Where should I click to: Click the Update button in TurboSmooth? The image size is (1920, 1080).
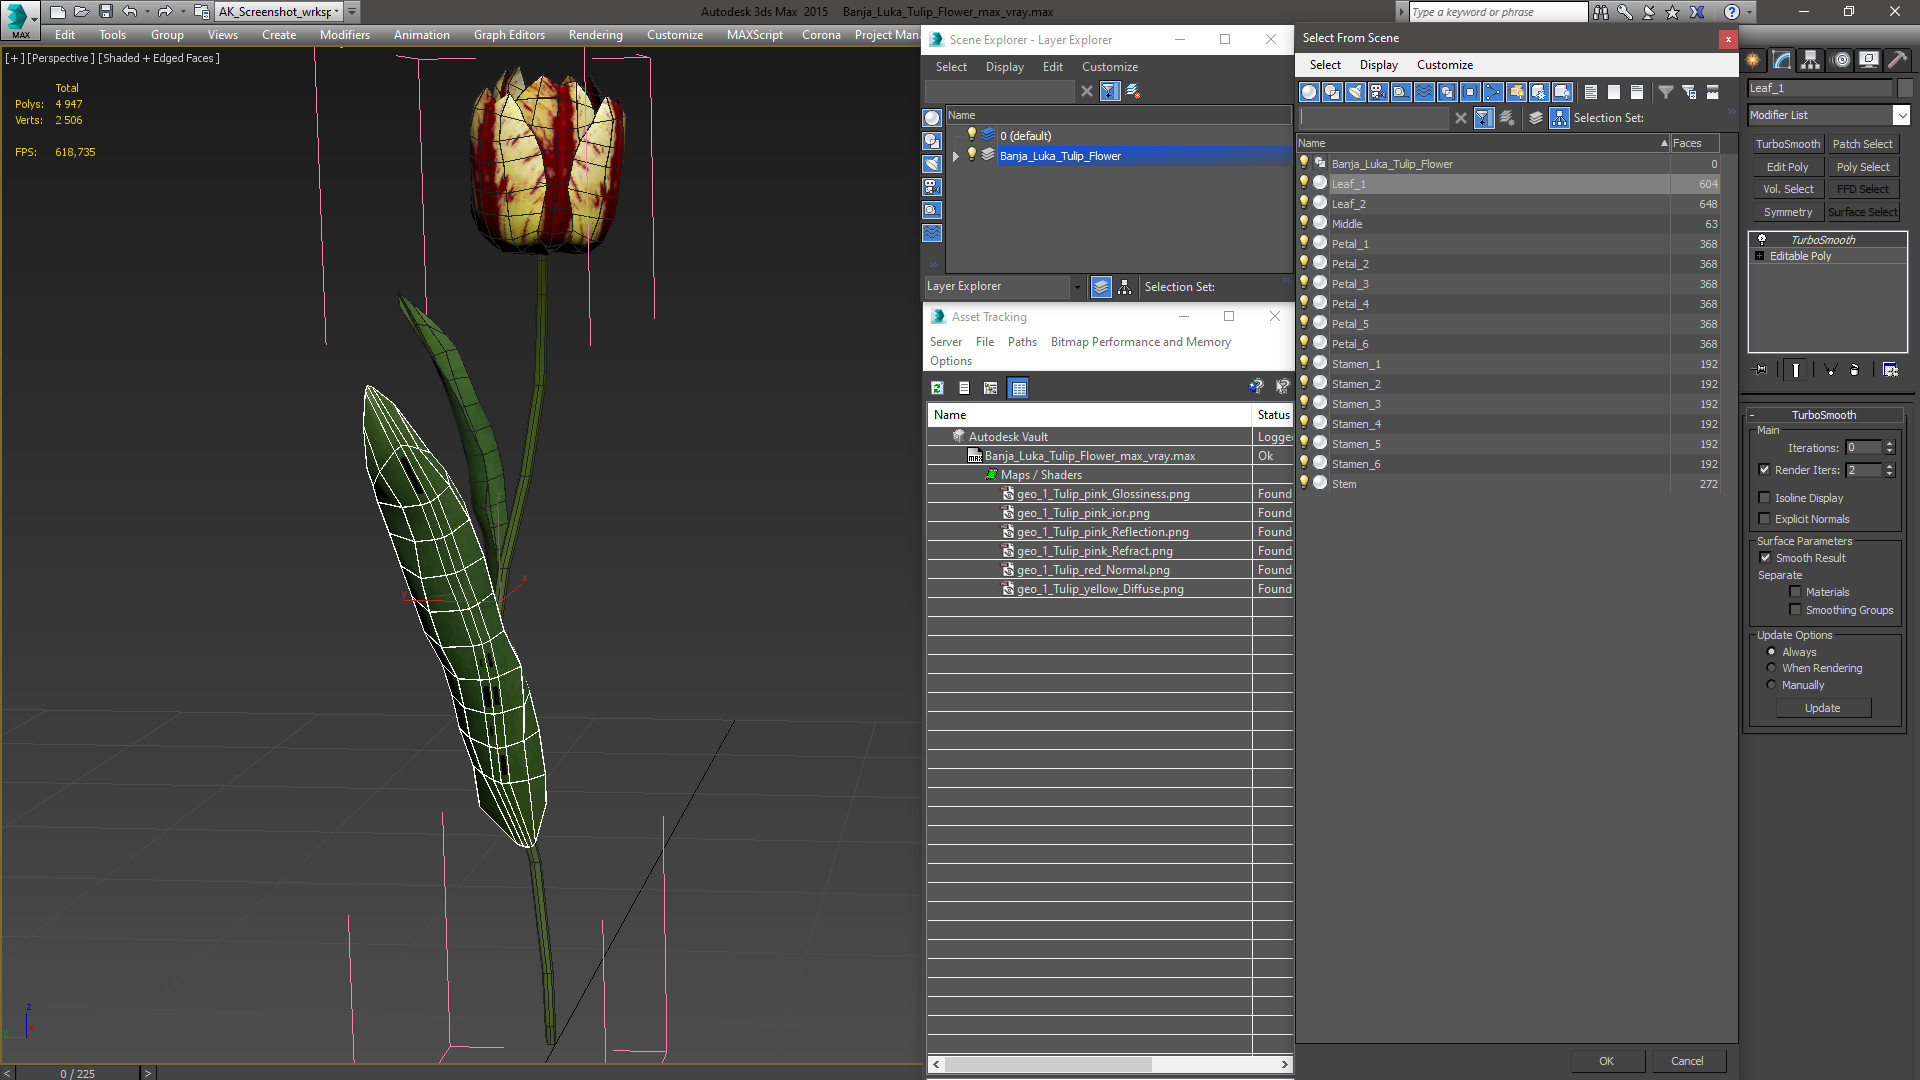tap(1822, 708)
